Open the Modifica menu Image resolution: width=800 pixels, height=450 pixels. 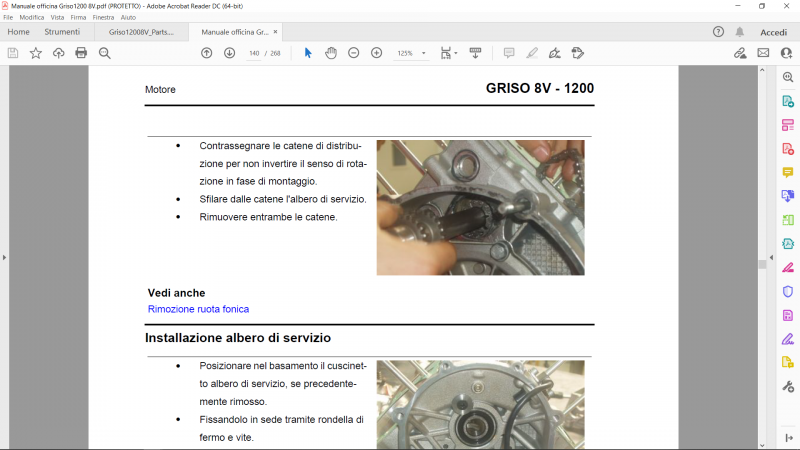coord(32,17)
